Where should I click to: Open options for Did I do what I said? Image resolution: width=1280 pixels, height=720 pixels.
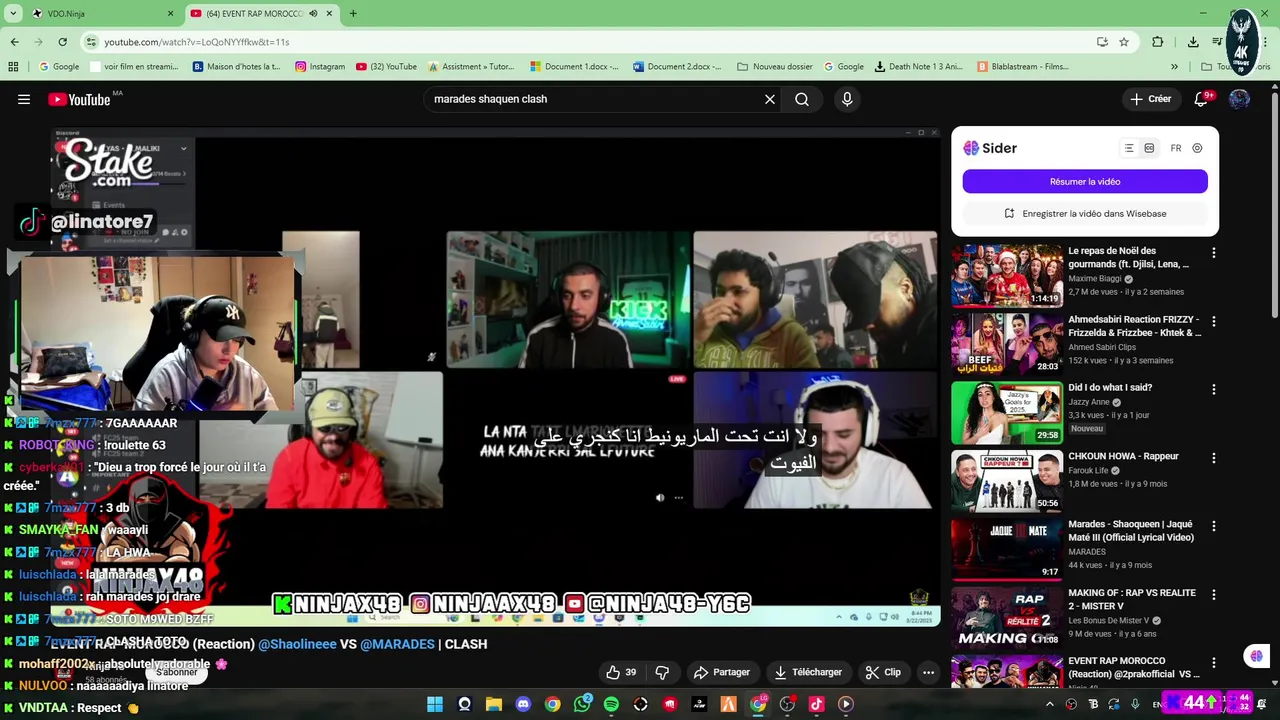[1214, 390]
